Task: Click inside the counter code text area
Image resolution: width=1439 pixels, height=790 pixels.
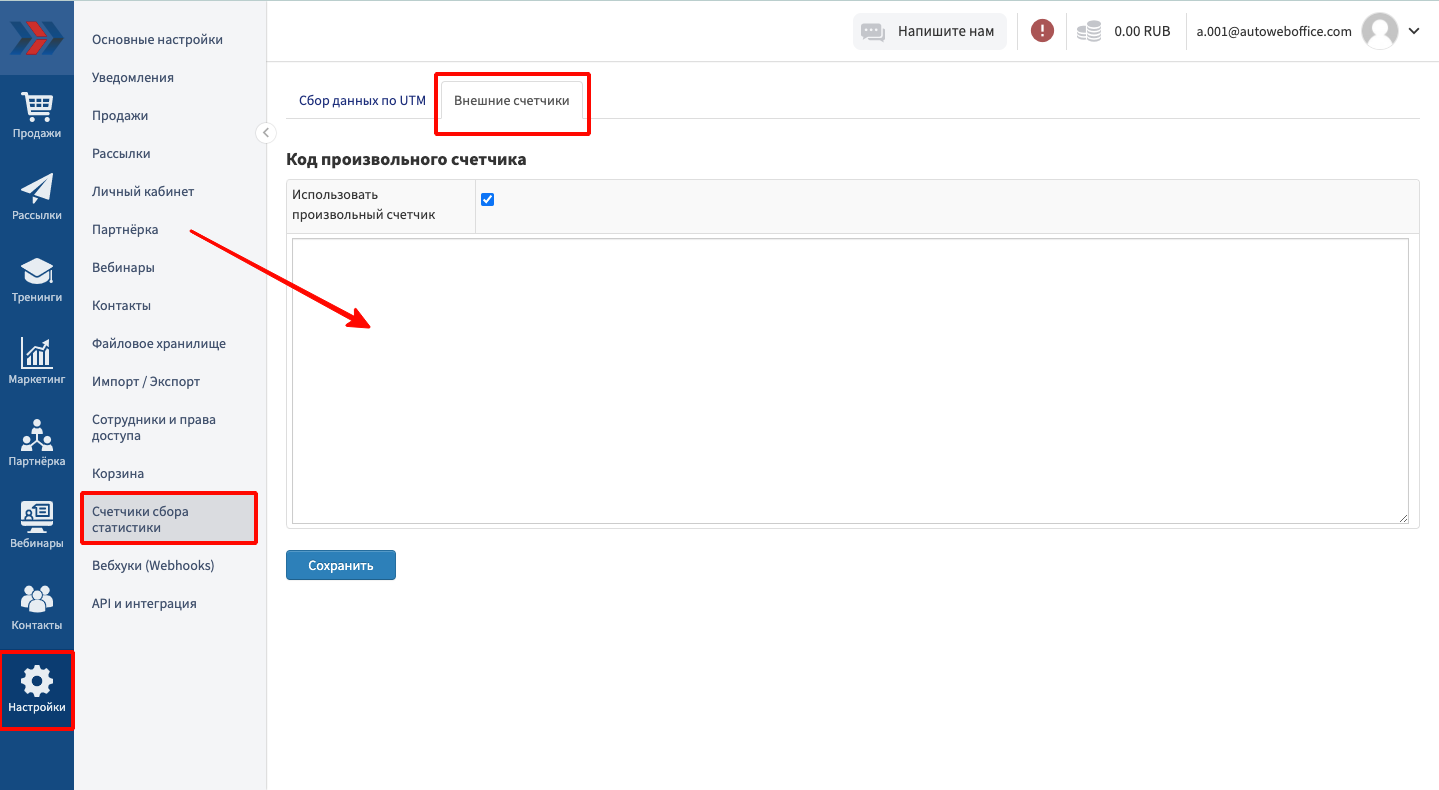Action: click(850, 380)
